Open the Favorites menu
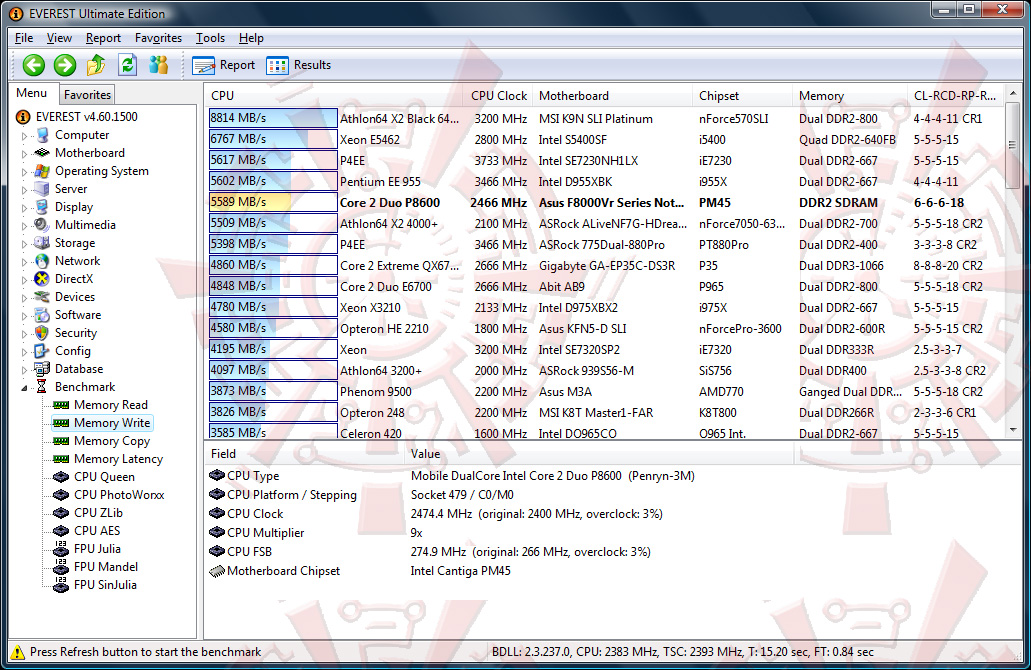1031x670 pixels. click(x=158, y=38)
